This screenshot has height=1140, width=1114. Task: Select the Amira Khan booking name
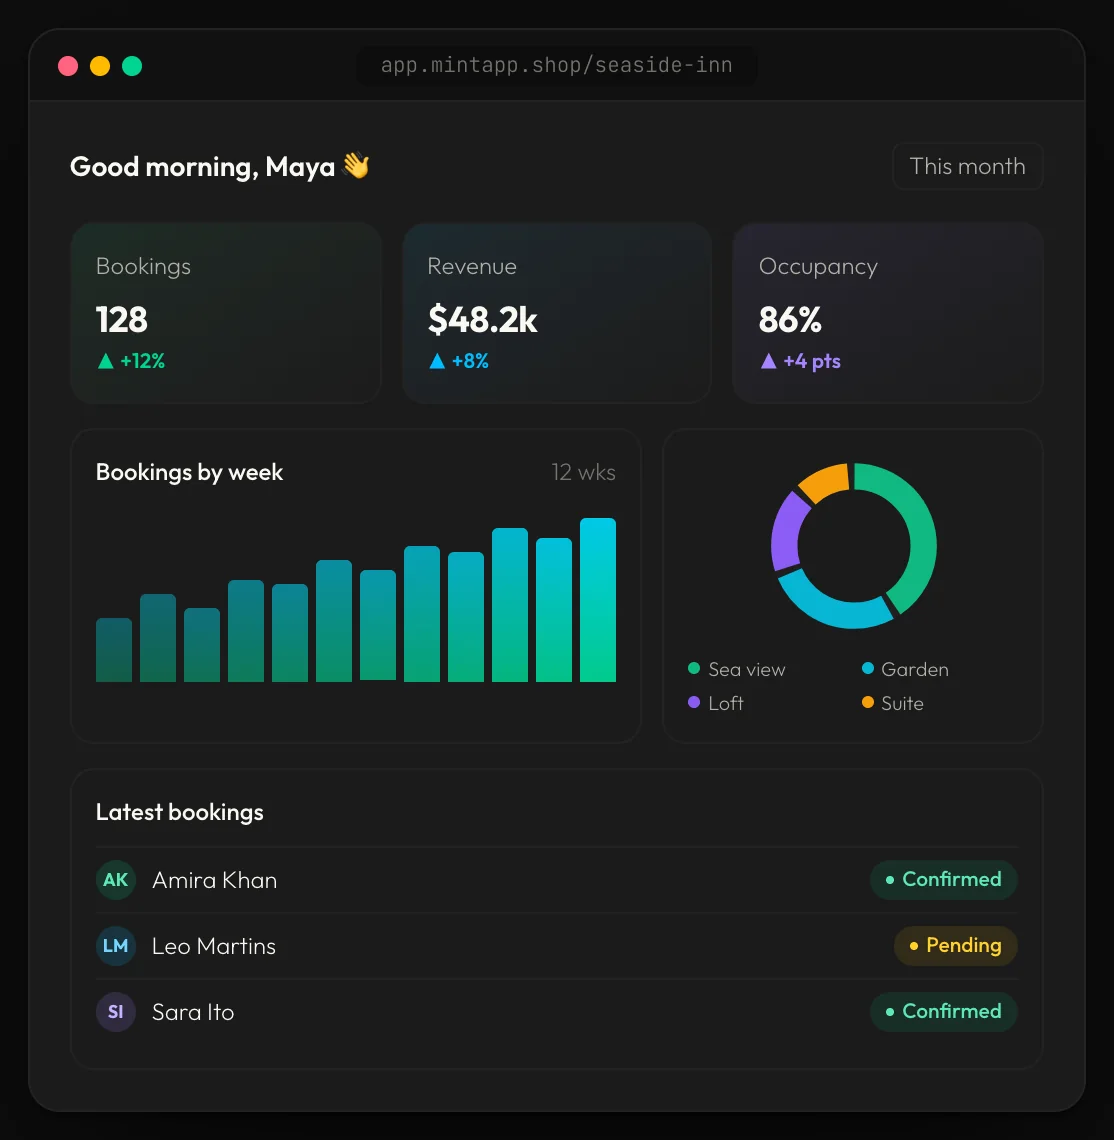click(215, 880)
